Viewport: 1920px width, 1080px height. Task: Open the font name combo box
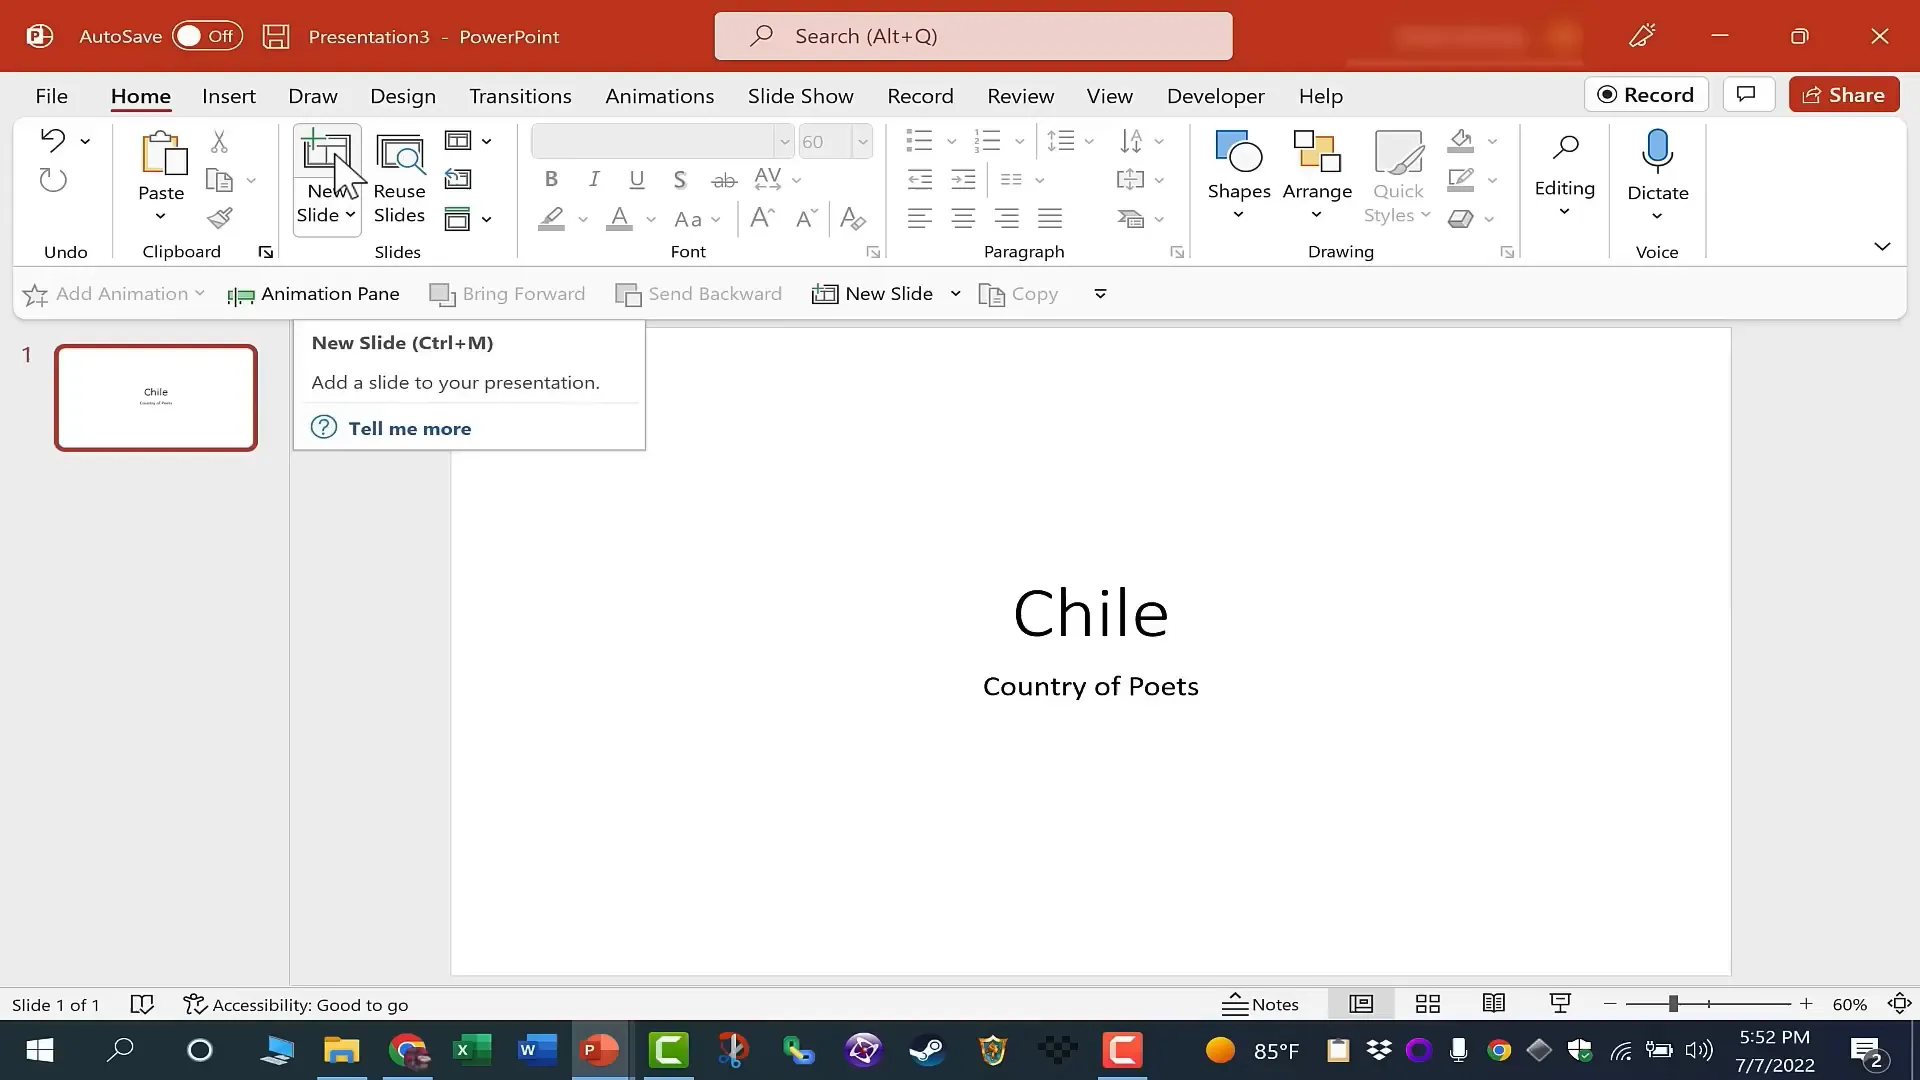coord(662,141)
